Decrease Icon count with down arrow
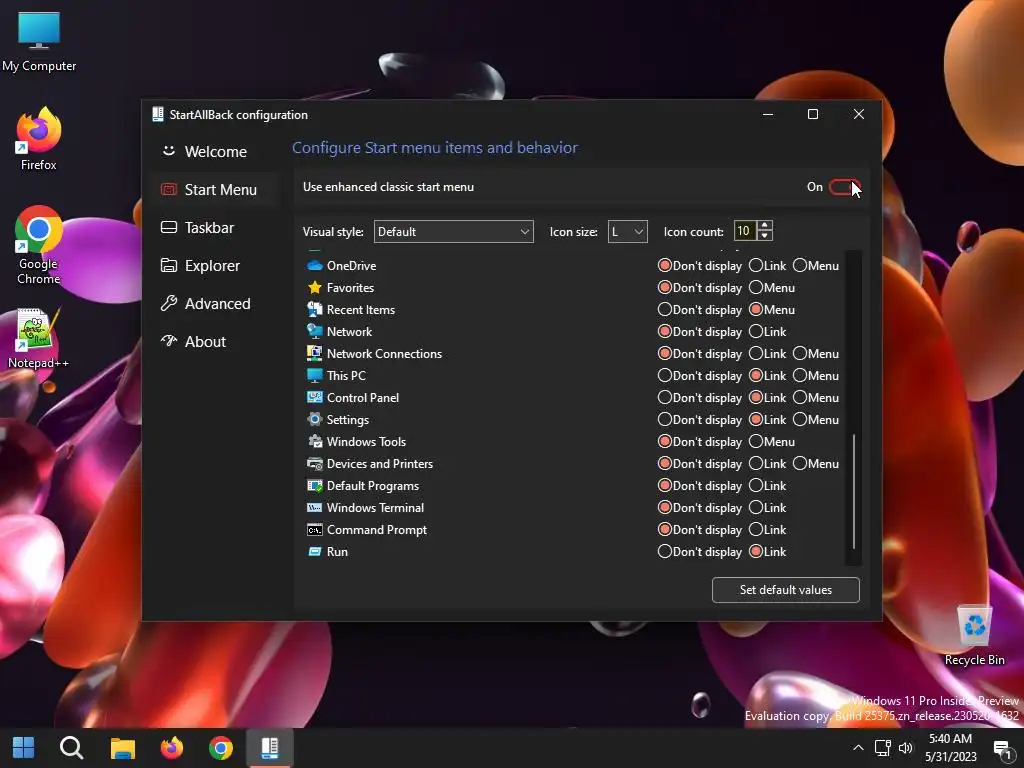This screenshot has height=768, width=1024. (x=765, y=236)
